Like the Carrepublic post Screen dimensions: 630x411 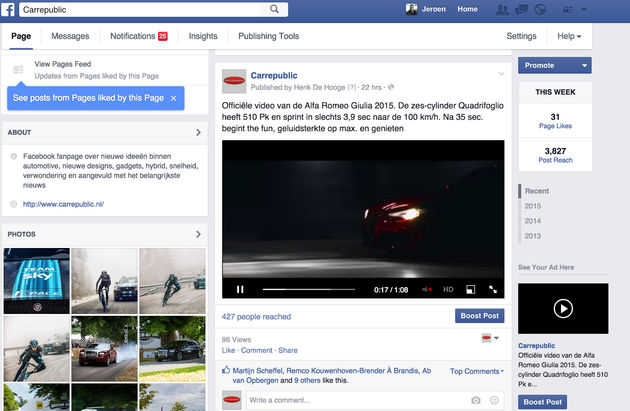228,350
